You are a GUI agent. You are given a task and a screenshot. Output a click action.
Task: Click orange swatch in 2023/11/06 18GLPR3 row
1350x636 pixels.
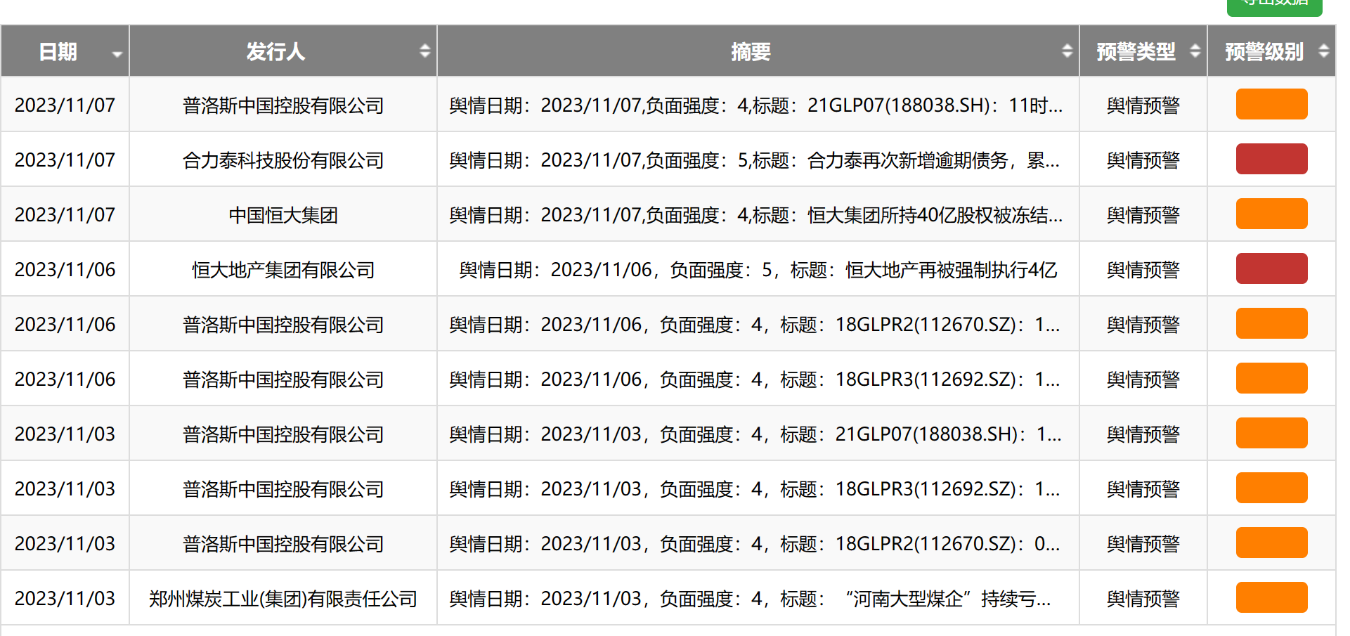pos(1271,379)
